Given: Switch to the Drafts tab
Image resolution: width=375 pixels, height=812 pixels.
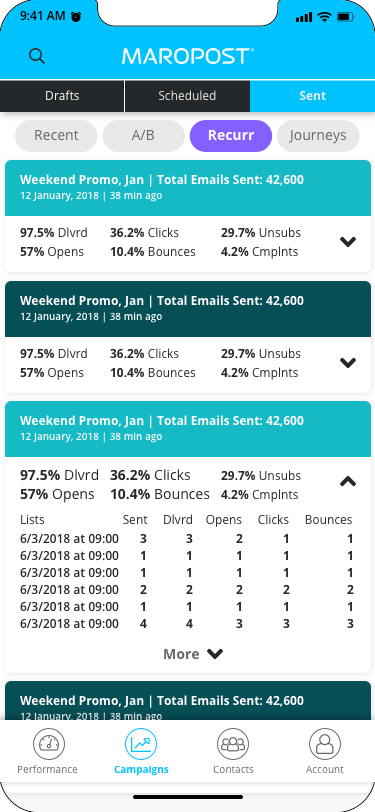Looking at the screenshot, I should click(x=62, y=96).
